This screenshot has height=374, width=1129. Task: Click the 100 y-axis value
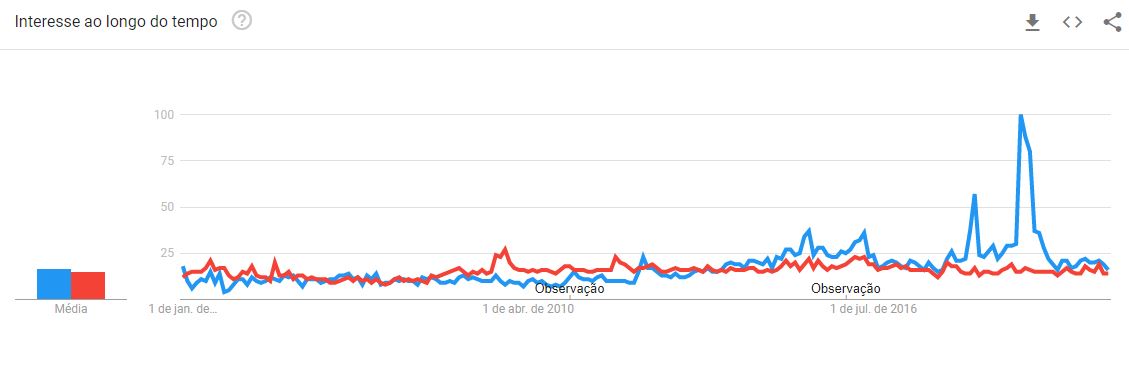click(165, 115)
